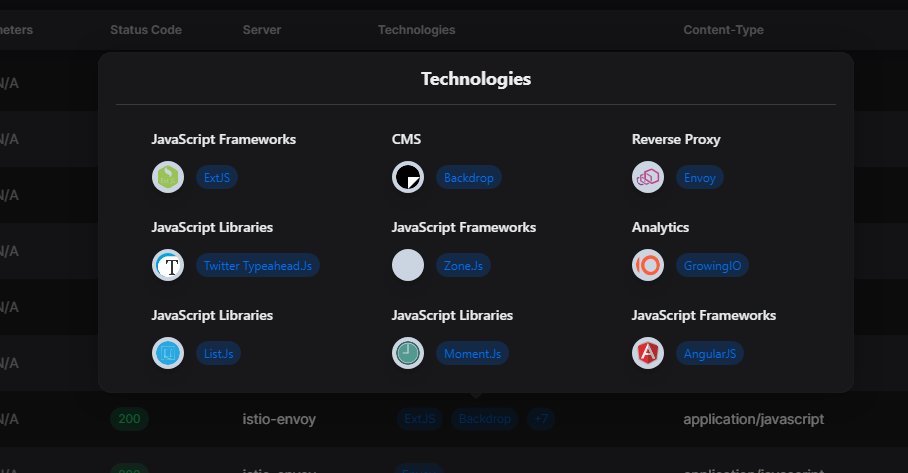Click the Moment.Js clock icon
908x473 pixels.
[x=408, y=353]
